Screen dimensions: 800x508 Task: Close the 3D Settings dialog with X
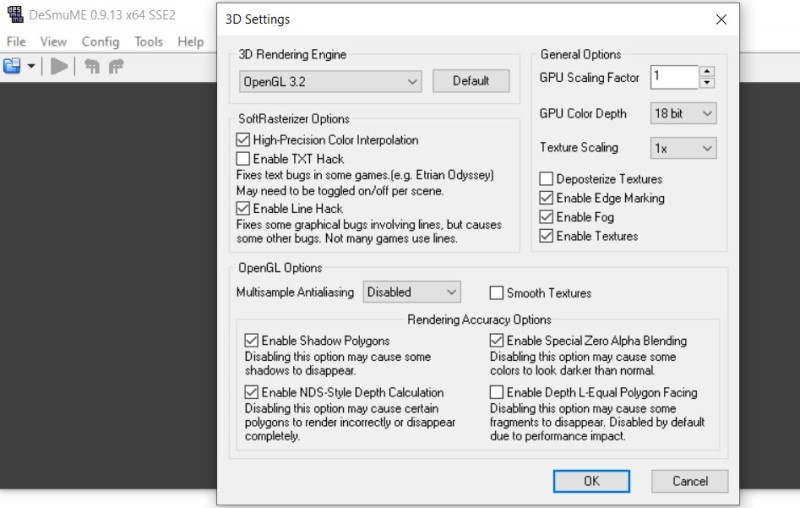[x=720, y=19]
